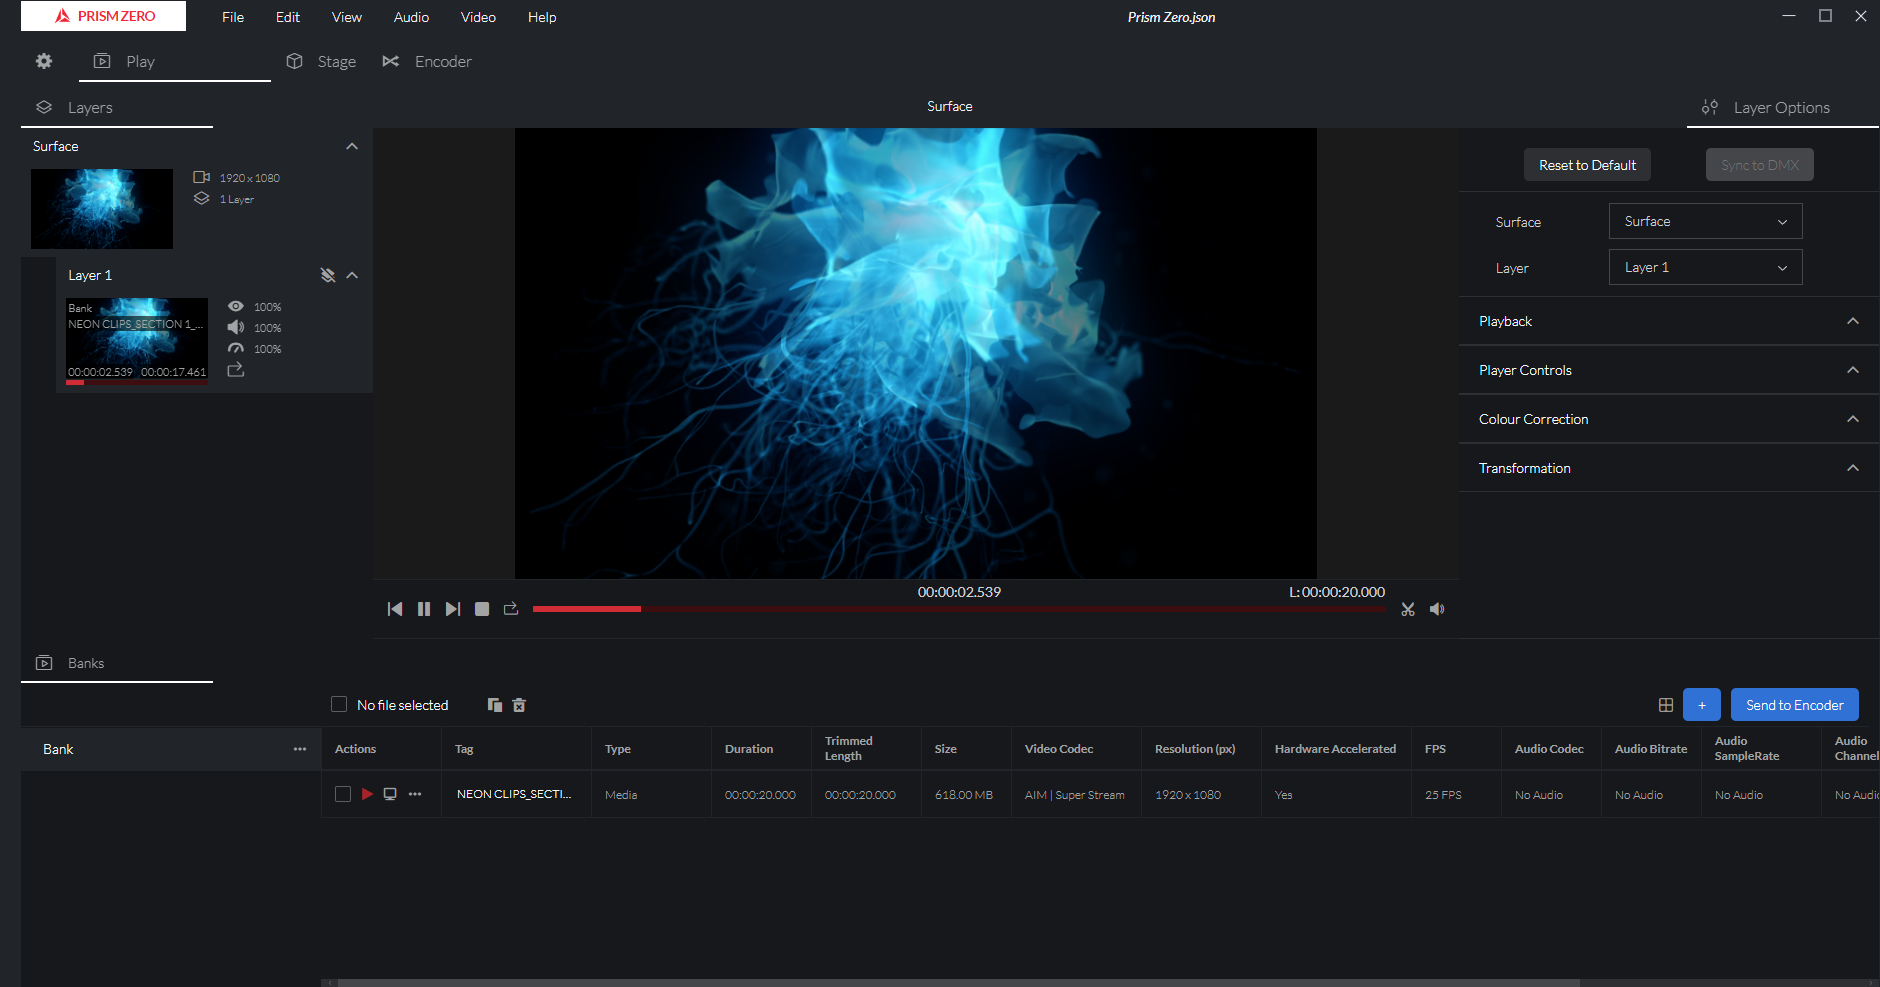Screen dimensions: 1880x987
Task: Play the NEON CLIPS media row
Action: pyautogui.click(x=367, y=794)
